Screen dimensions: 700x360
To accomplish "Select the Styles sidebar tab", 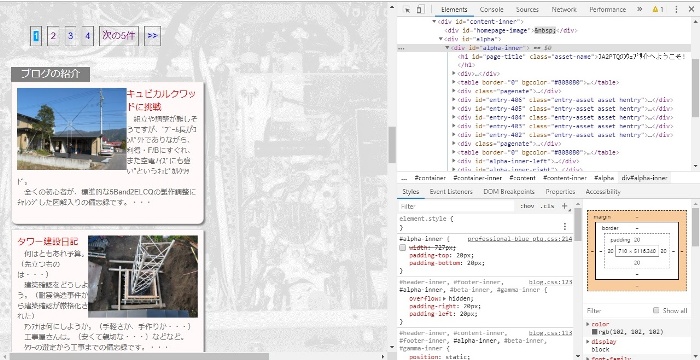I will pos(410,192).
